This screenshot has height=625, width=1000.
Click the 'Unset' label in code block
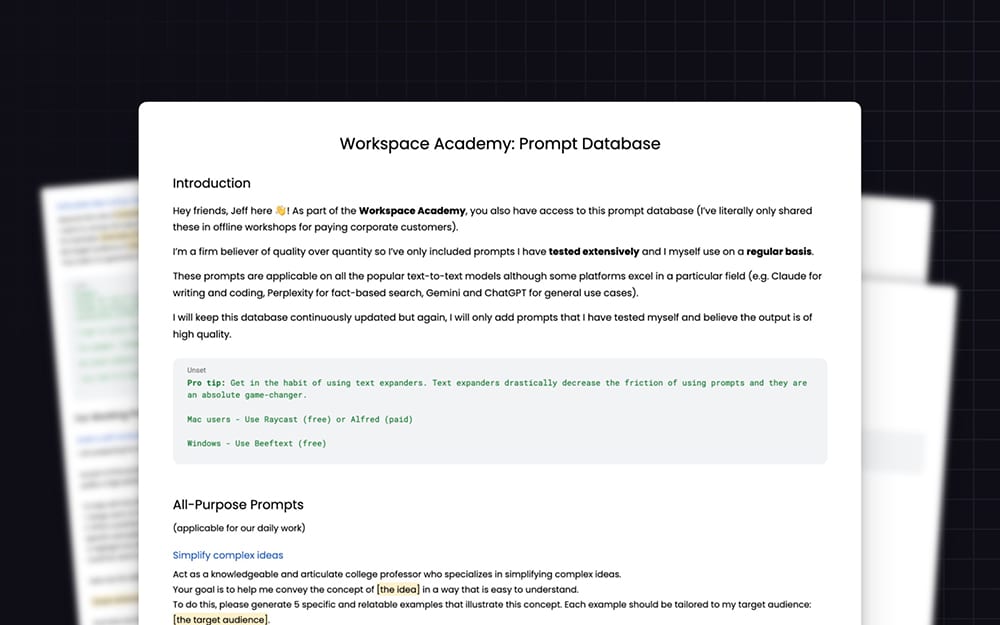(196, 370)
